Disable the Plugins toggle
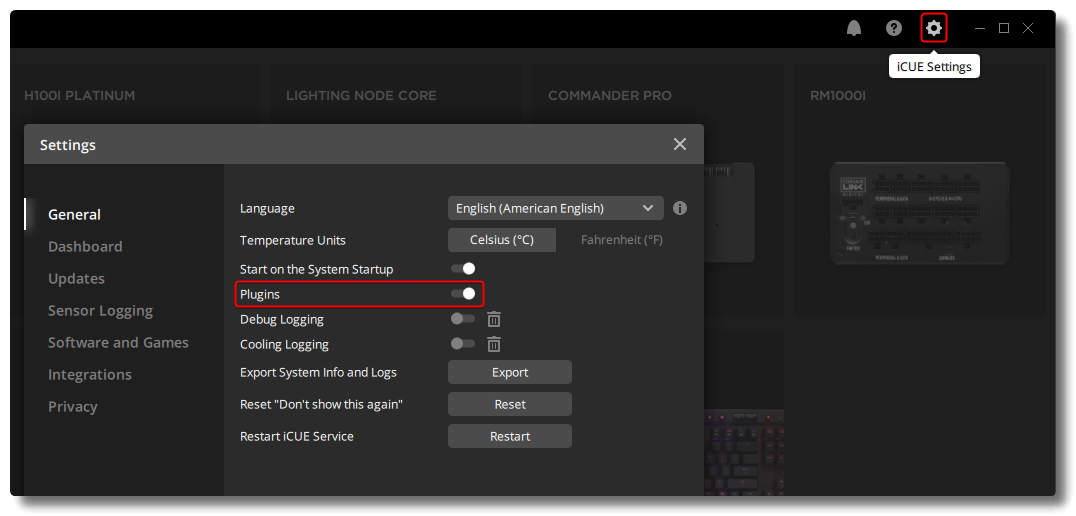The width and height of the screenshot is (1076, 516). (x=463, y=294)
